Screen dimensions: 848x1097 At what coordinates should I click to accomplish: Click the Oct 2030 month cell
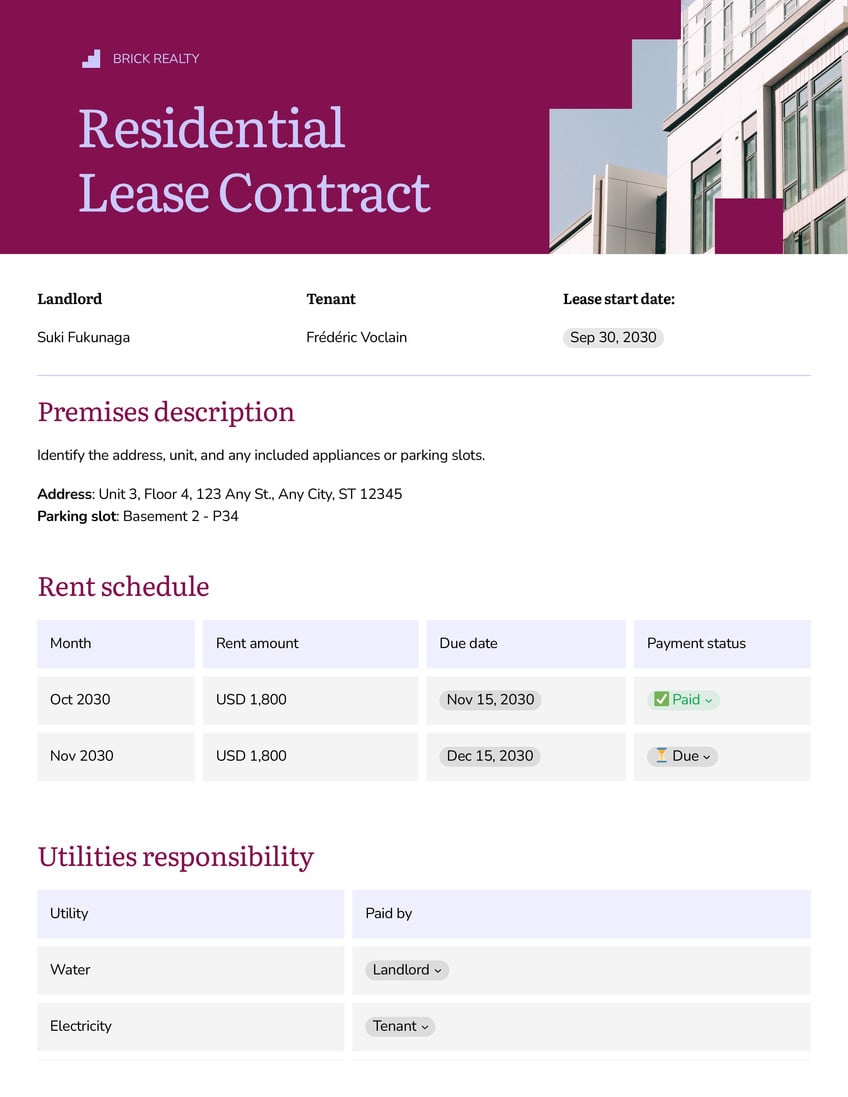(x=116, y=700)
